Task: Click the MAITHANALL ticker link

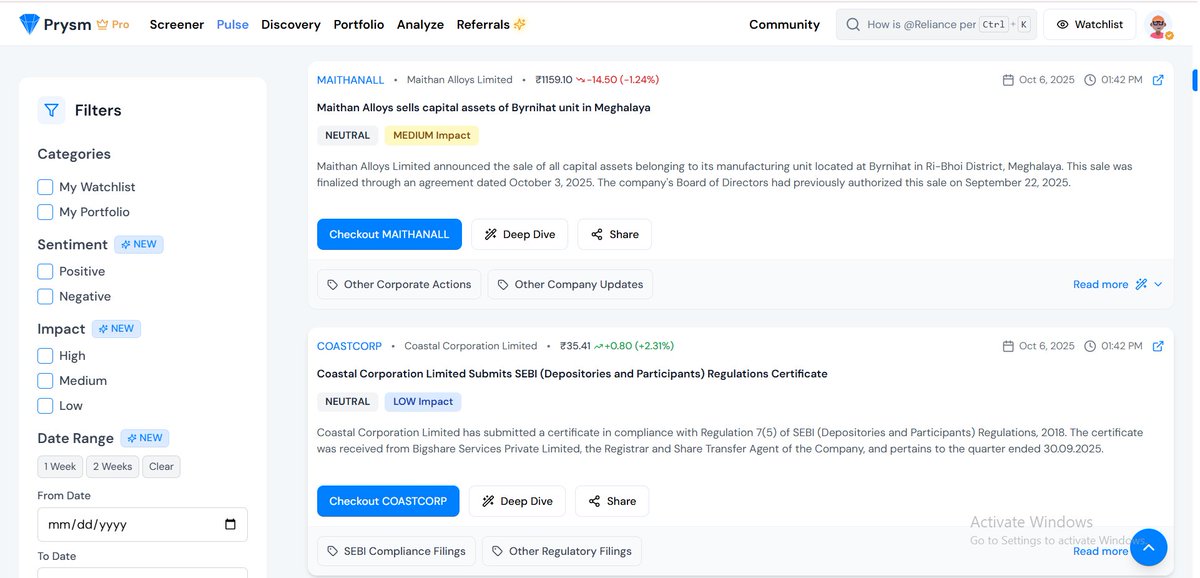Action: tap(350, 80)
